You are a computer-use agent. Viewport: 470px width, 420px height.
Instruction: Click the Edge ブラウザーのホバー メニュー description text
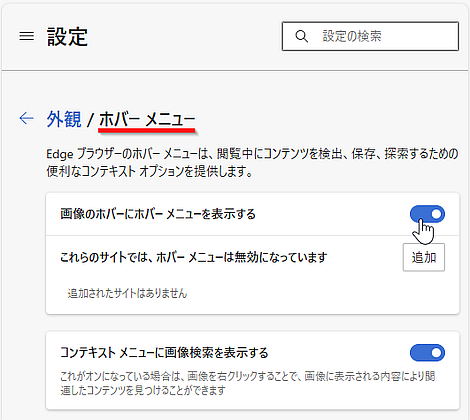(x=252, y=162)
